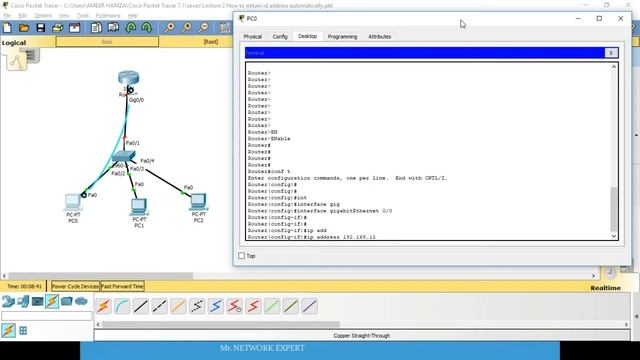Click the Undo green arrow icon
Screen dimensions: 640x360
131,28
